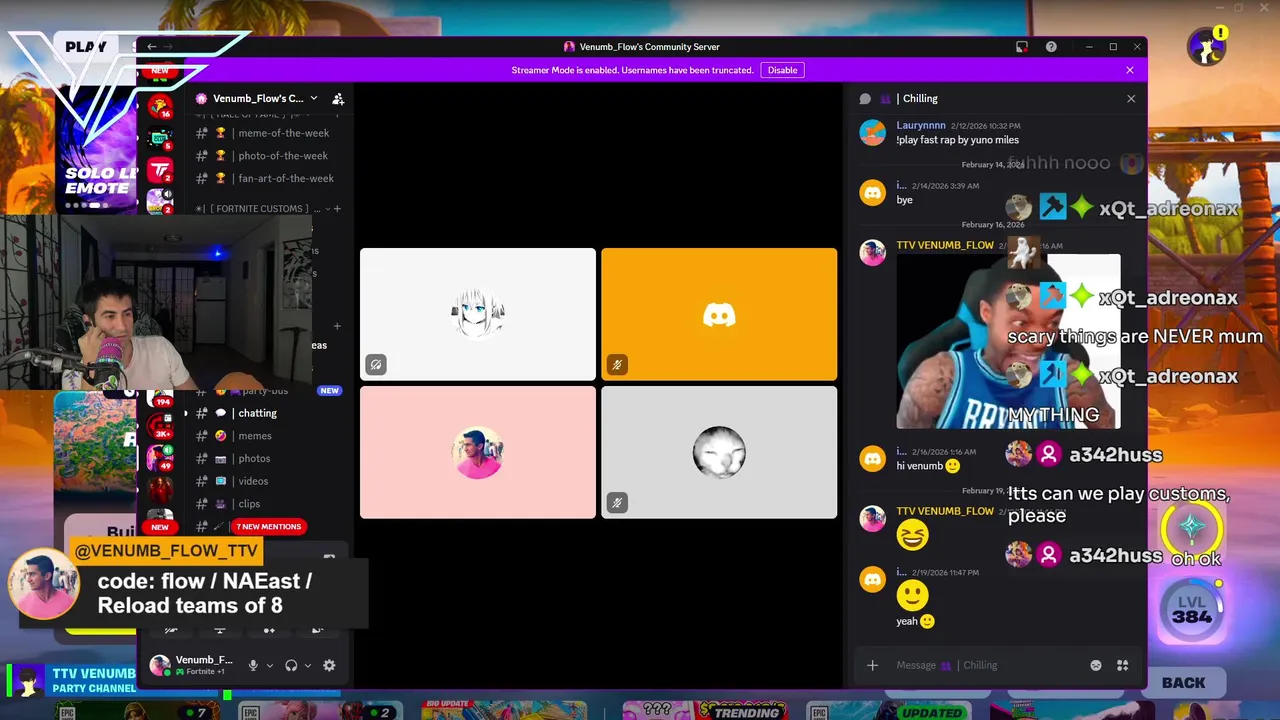The height and width of the screenshot is (720, 1280).
Task: Open Venumb_Flow's server name dropdown
Action: (313, 98)
